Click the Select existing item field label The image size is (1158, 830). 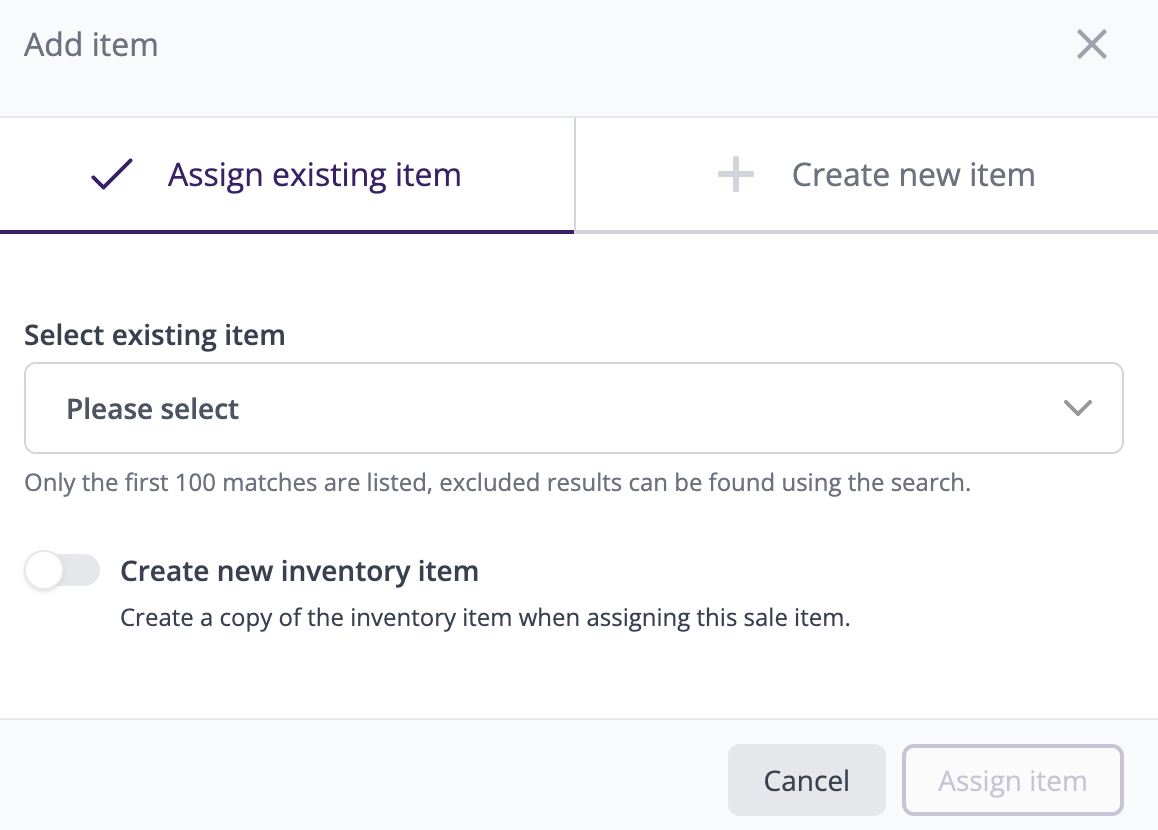155,335
